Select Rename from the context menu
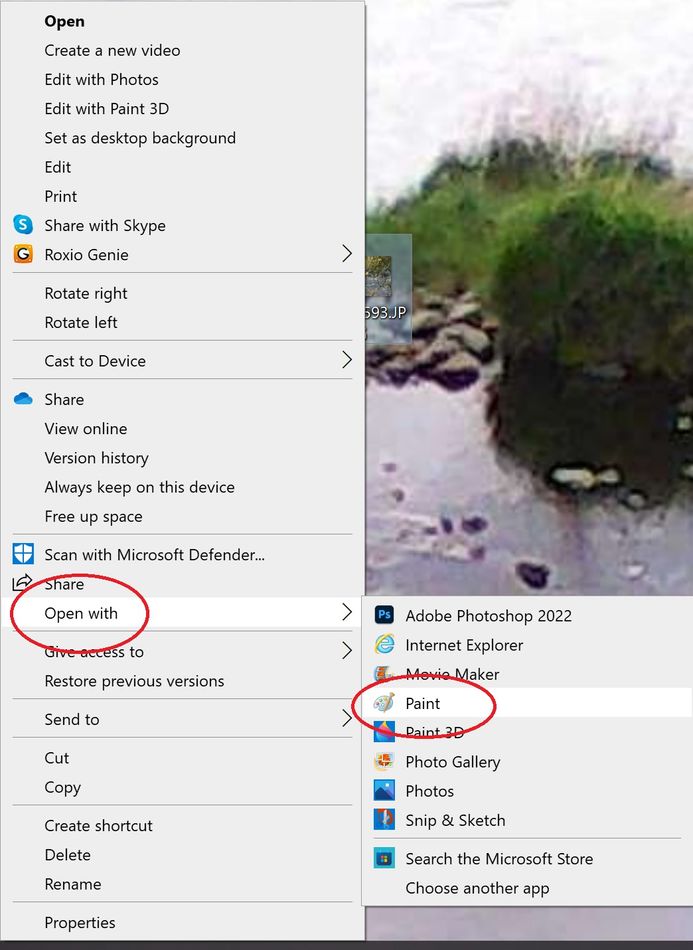The height and width of the screenshot is (950, 693). [73, 884]
